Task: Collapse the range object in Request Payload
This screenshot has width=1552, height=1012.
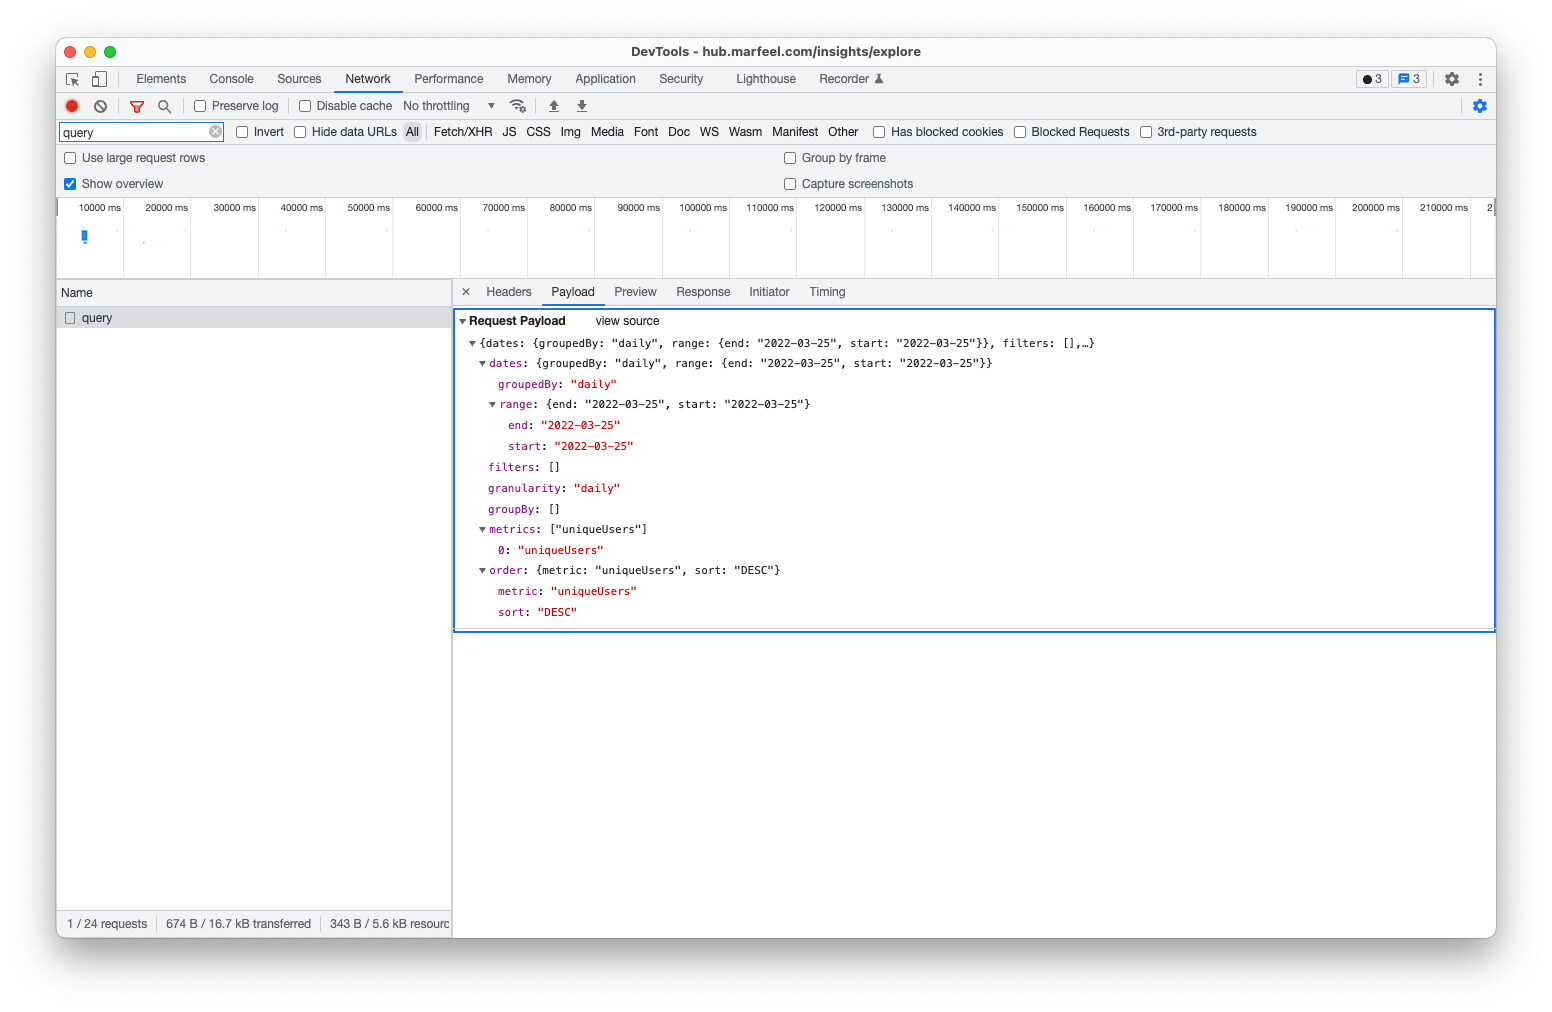Action: click(492, 404)
